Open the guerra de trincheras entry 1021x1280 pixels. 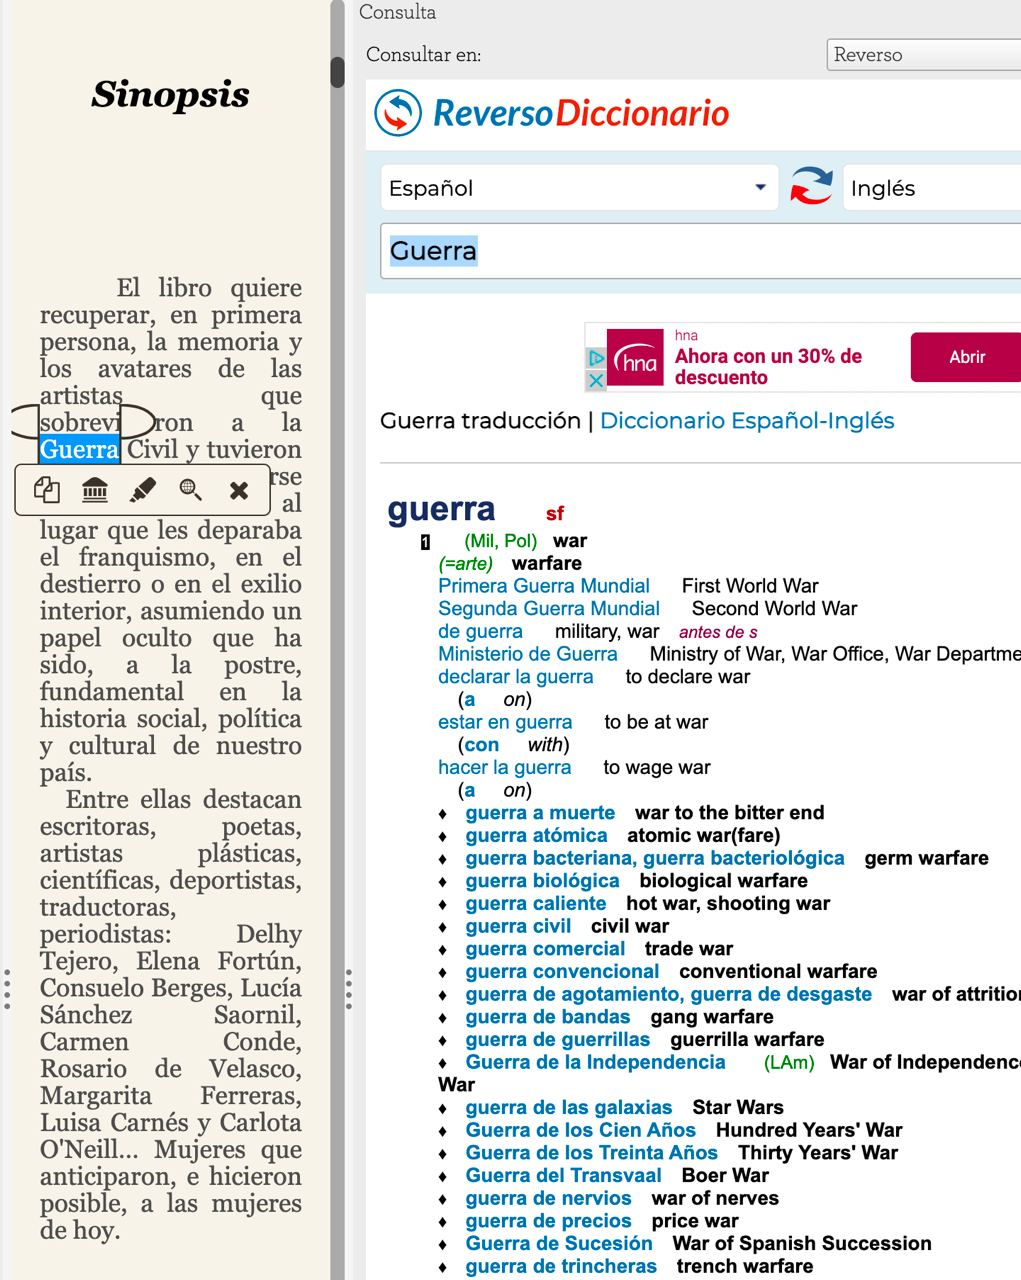point(561,1267)
